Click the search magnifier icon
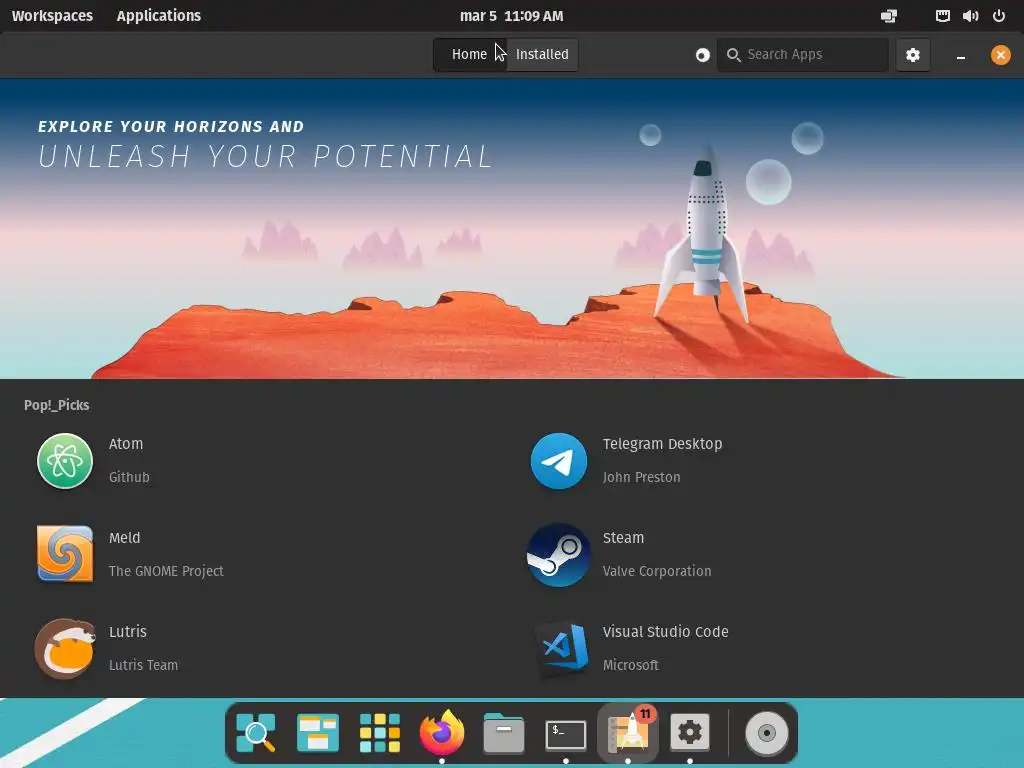The height and width of the screenshot is (768, 1024). [733, 55]
